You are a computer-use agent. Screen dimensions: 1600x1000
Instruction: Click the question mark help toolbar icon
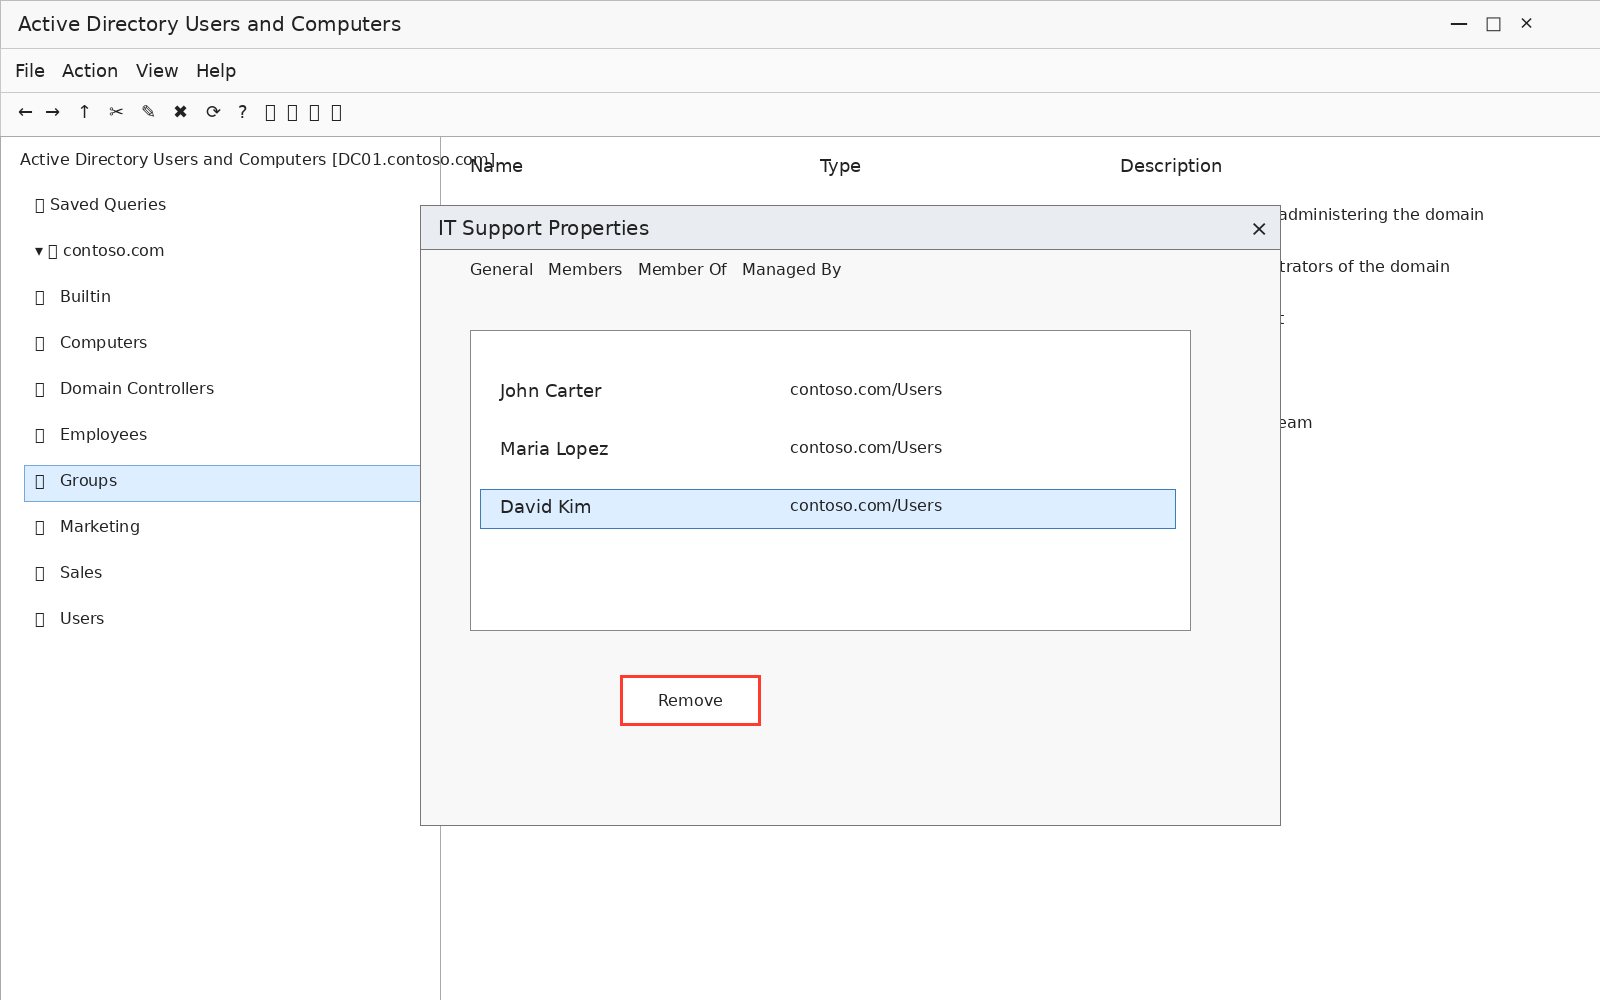point(242,112)
